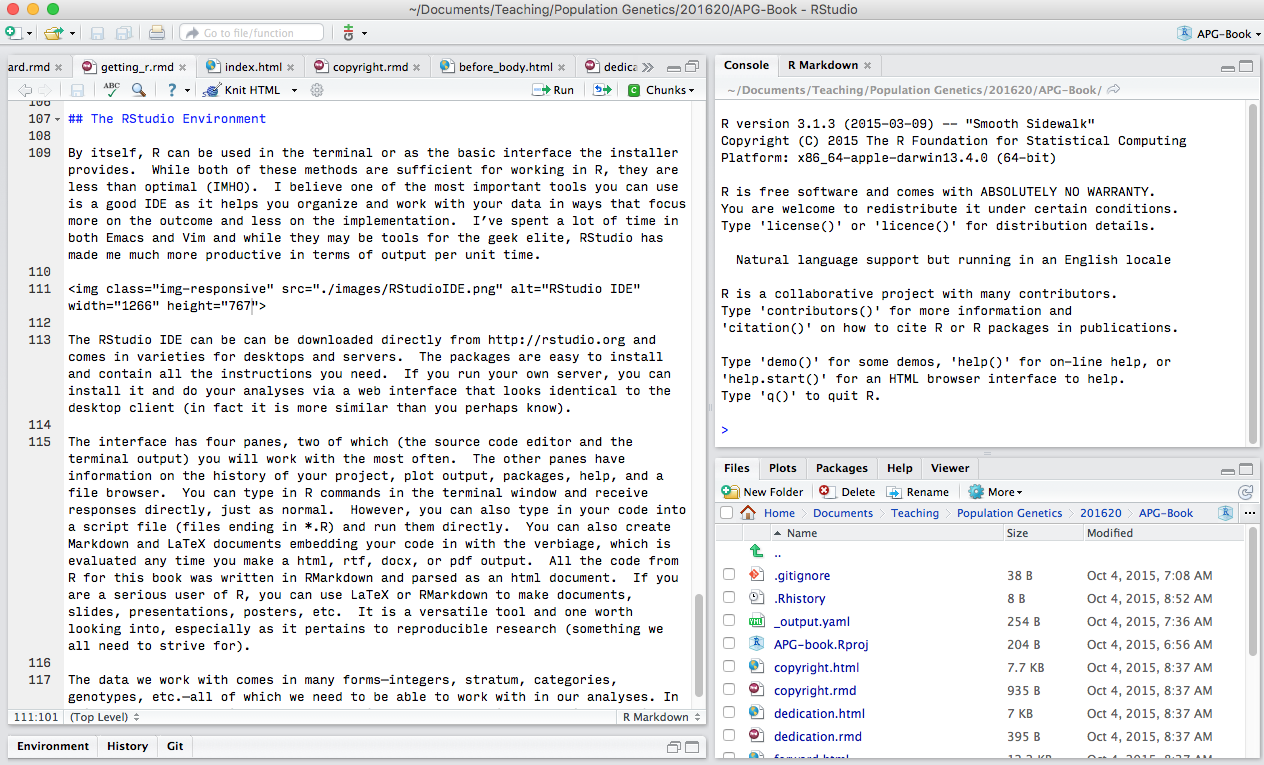Open the APG-Book project dropdown
The height and width of the screenshot is (765, 1264).
[x=1219, y=33]
